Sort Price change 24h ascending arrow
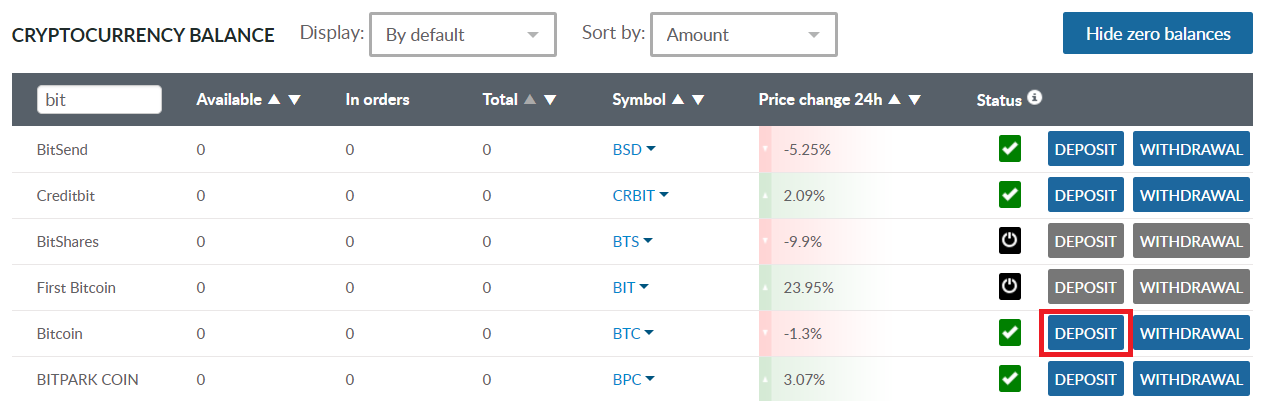This screenshot has height=401, width=1265. pos(894,100)
